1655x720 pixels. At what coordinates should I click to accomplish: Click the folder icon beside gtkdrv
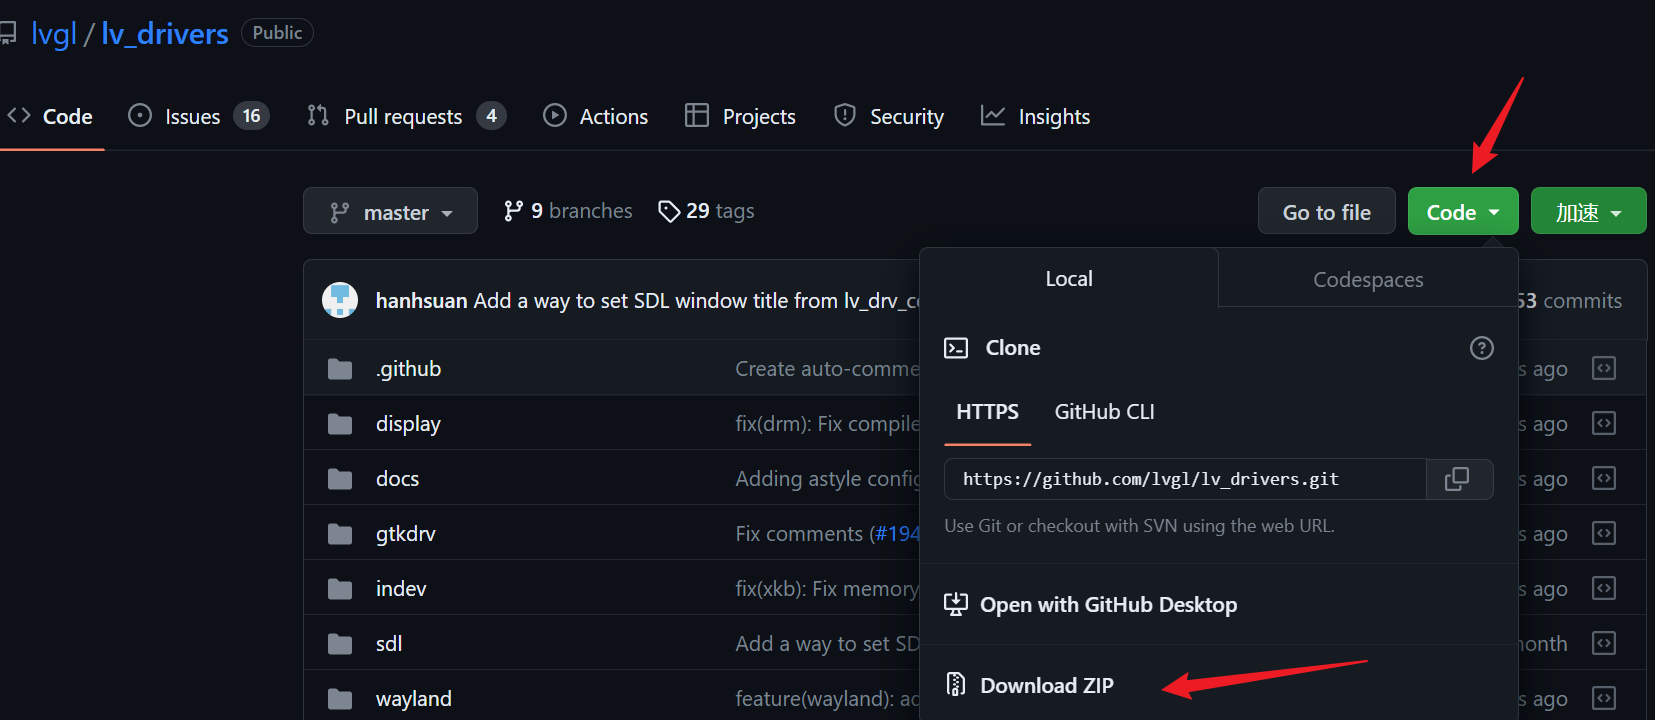(x=340, y=534)
